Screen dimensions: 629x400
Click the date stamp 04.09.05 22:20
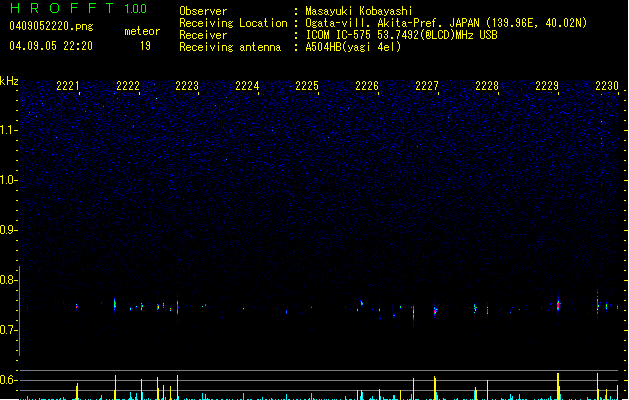point(51,46)
